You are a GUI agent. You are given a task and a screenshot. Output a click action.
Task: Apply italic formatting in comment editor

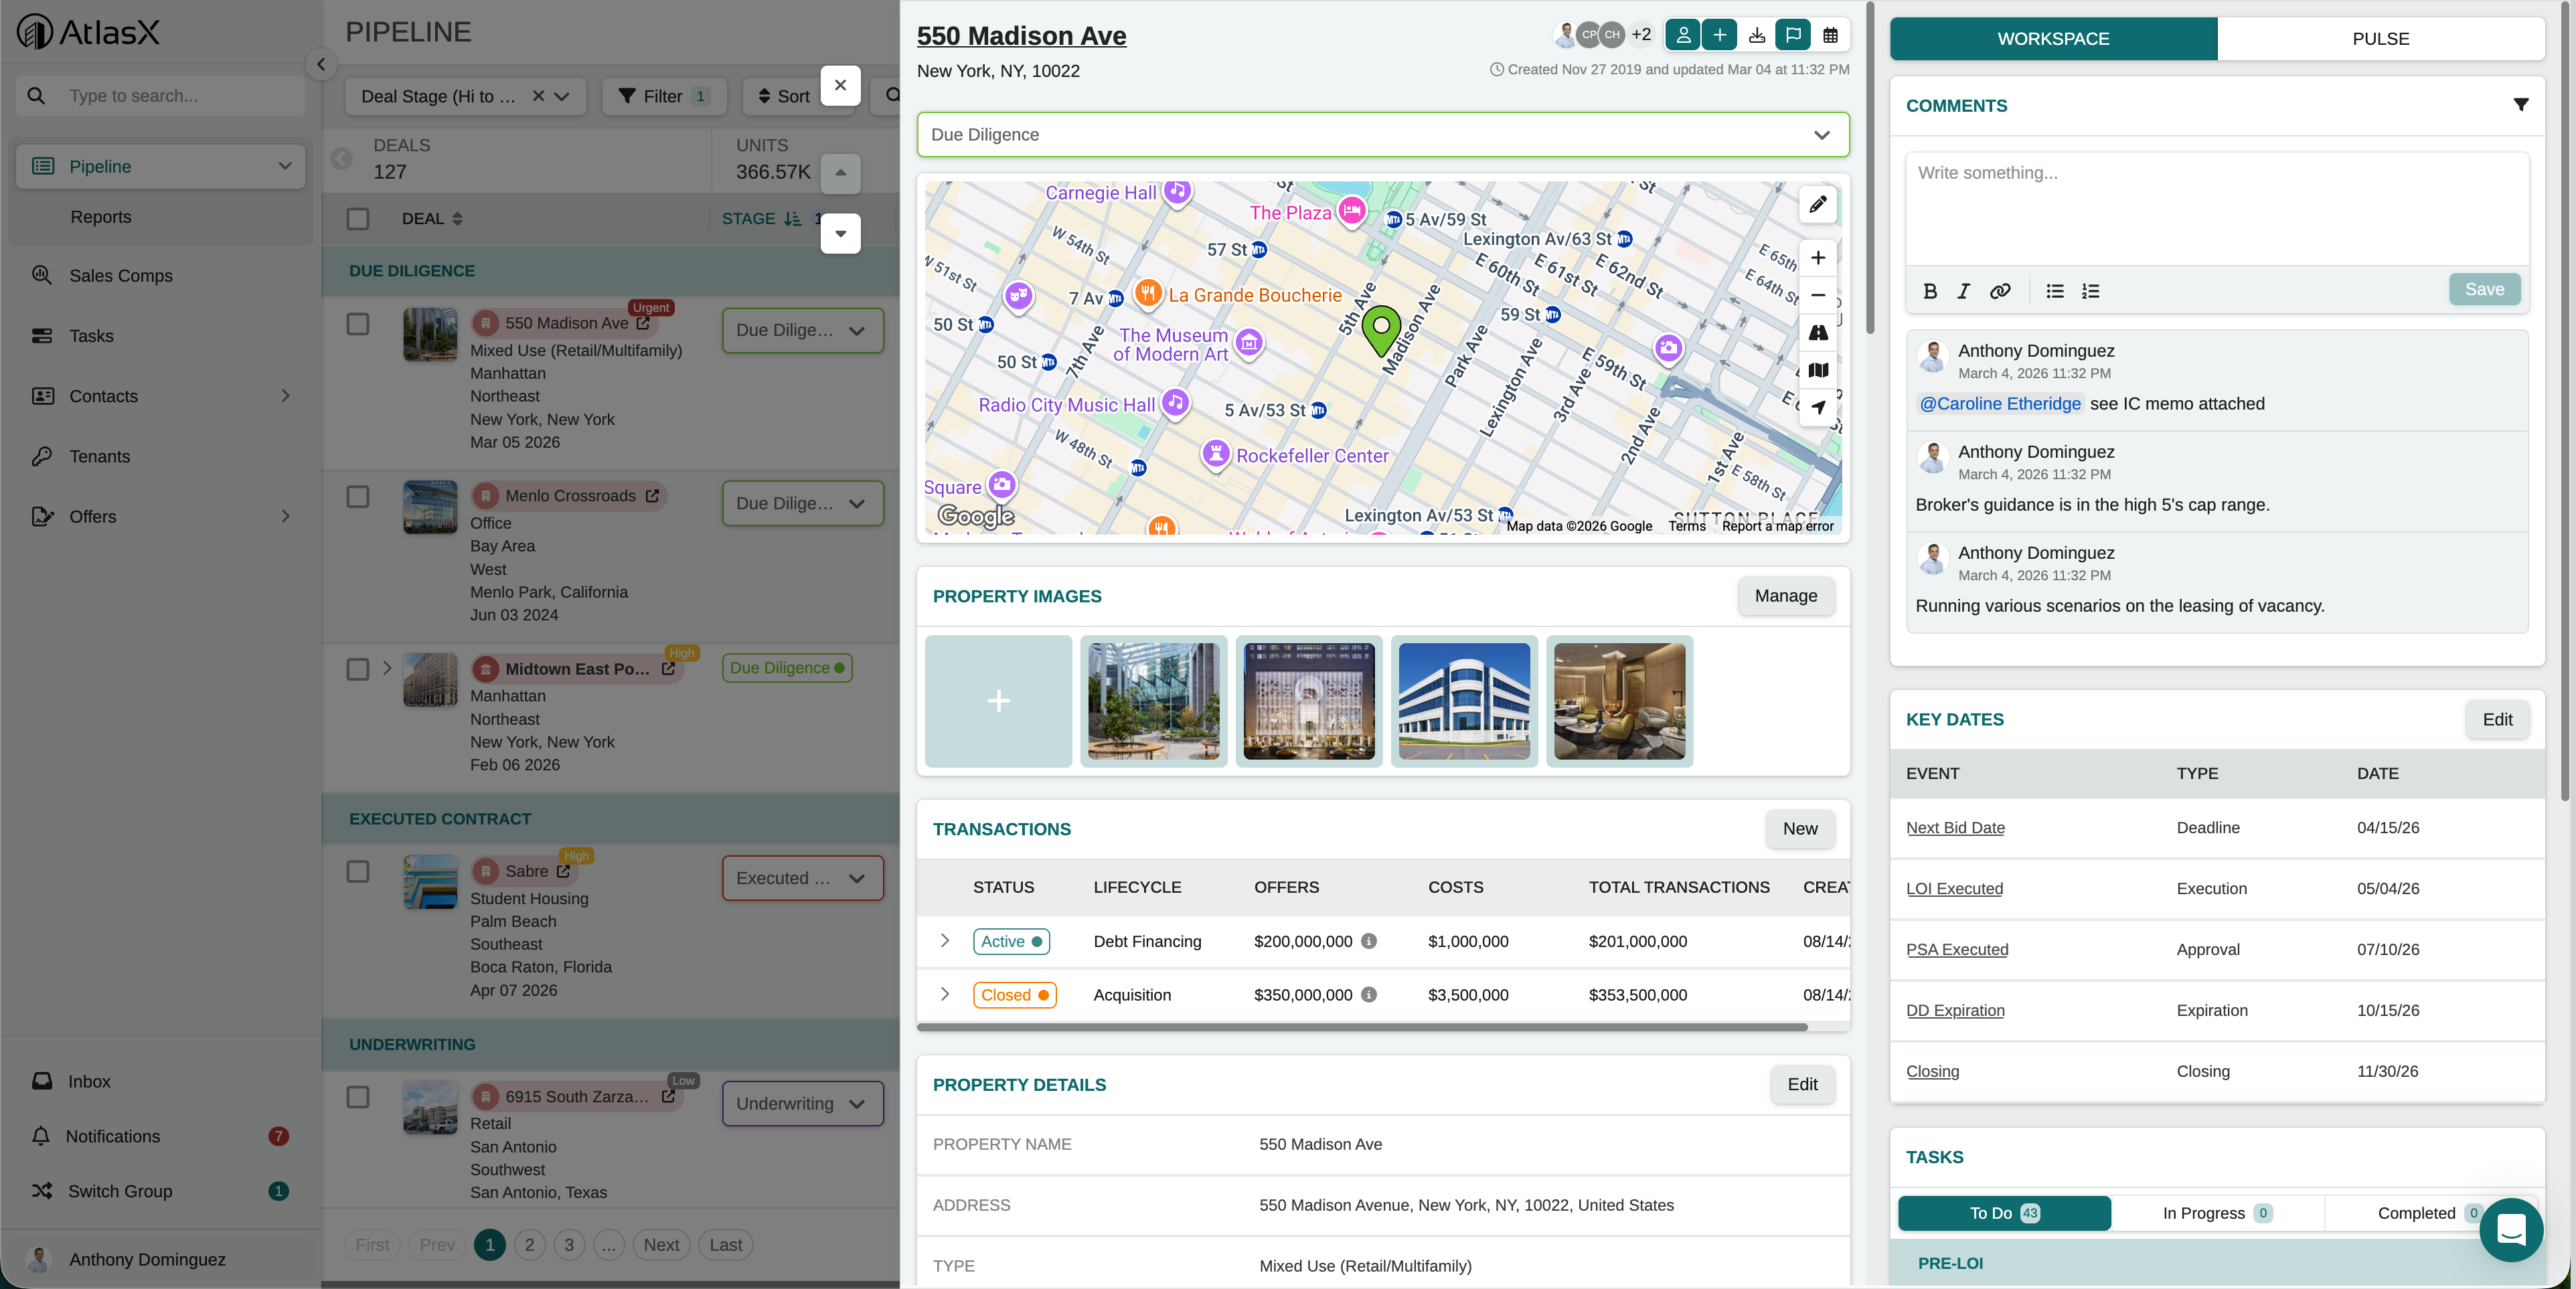1964,291
